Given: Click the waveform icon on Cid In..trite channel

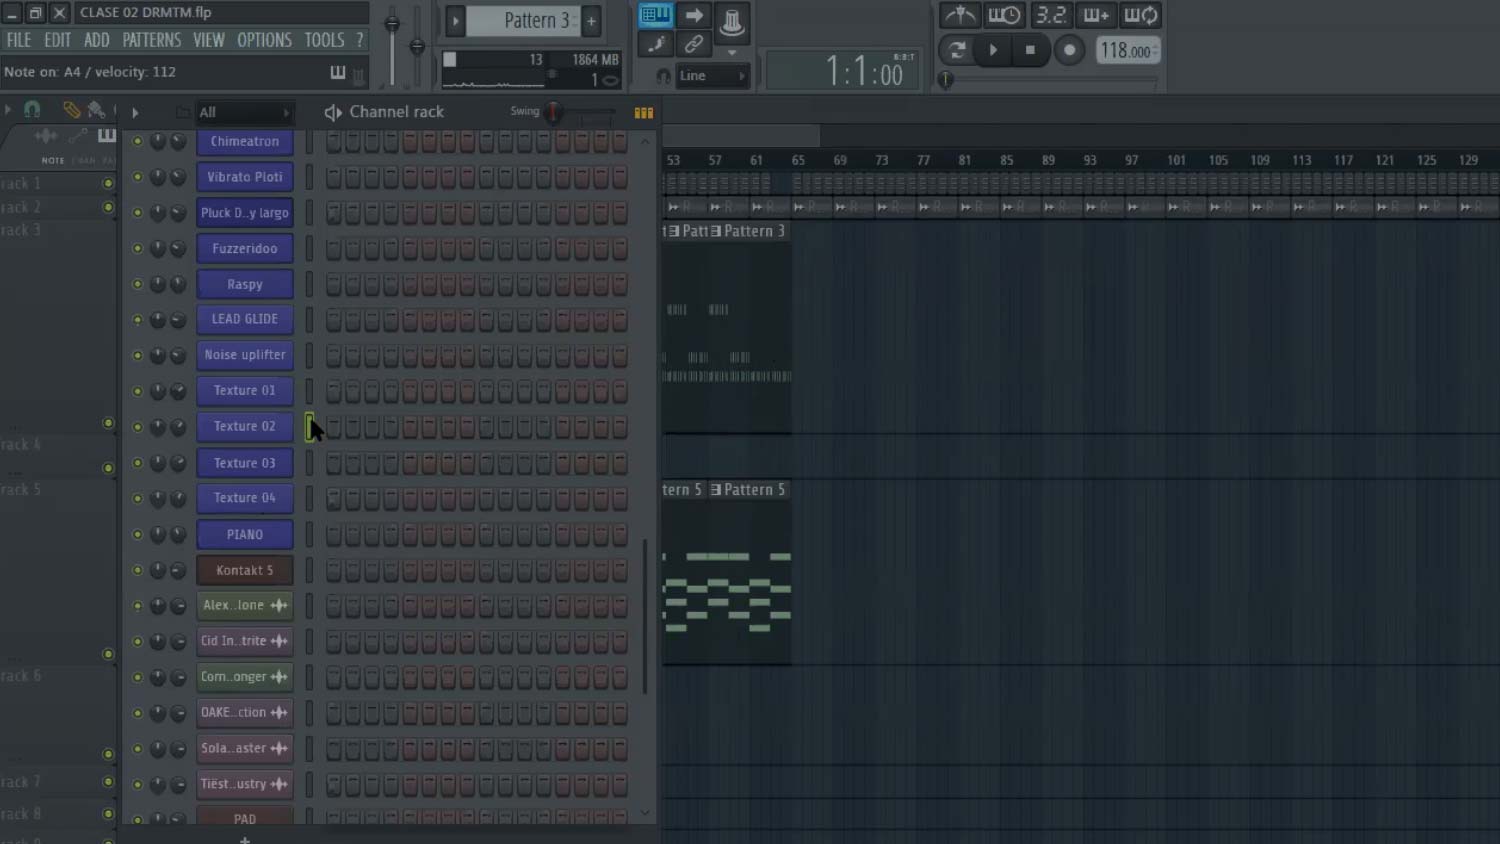Looking at the screenshot, I should click(x=279, y=641).
